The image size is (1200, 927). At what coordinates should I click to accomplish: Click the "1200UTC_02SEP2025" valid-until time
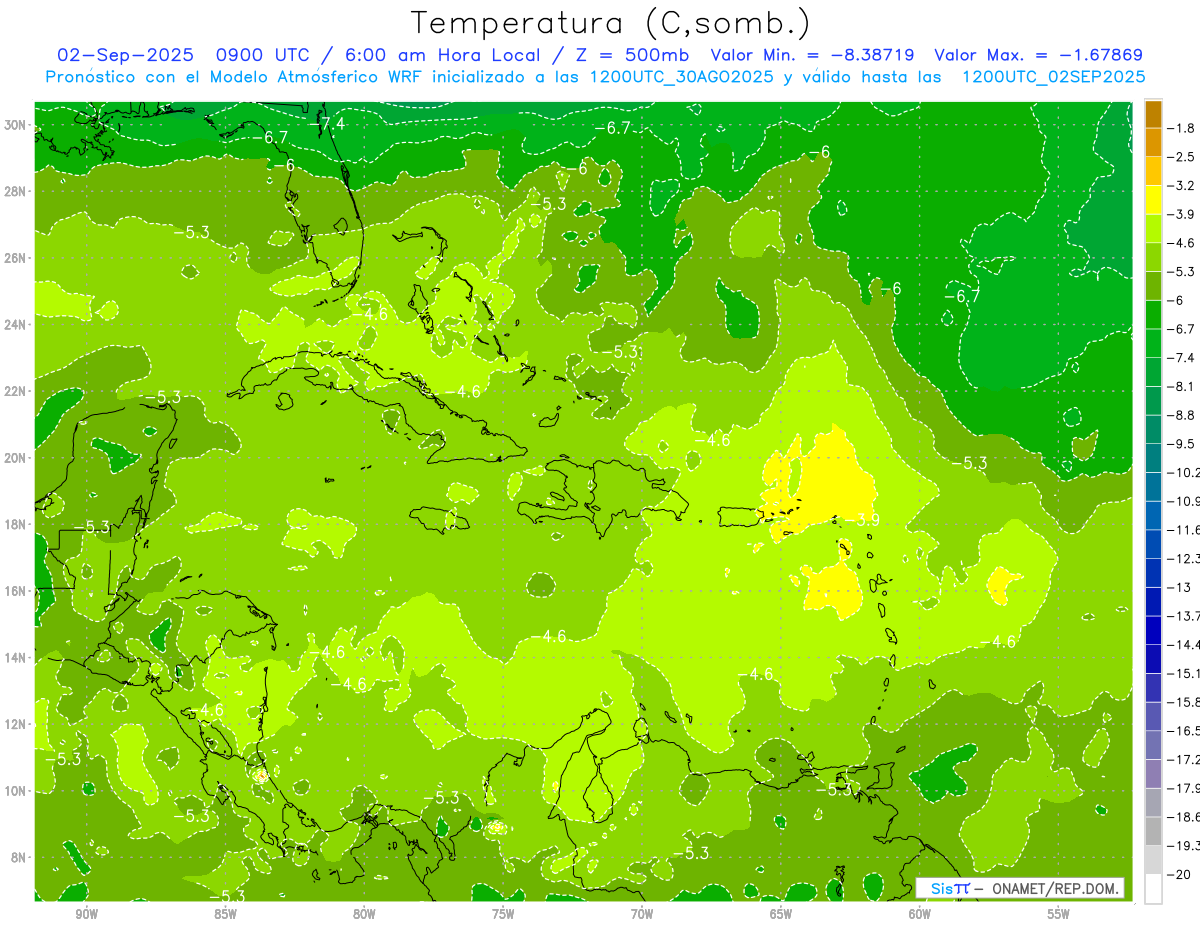click(1053, 77)
